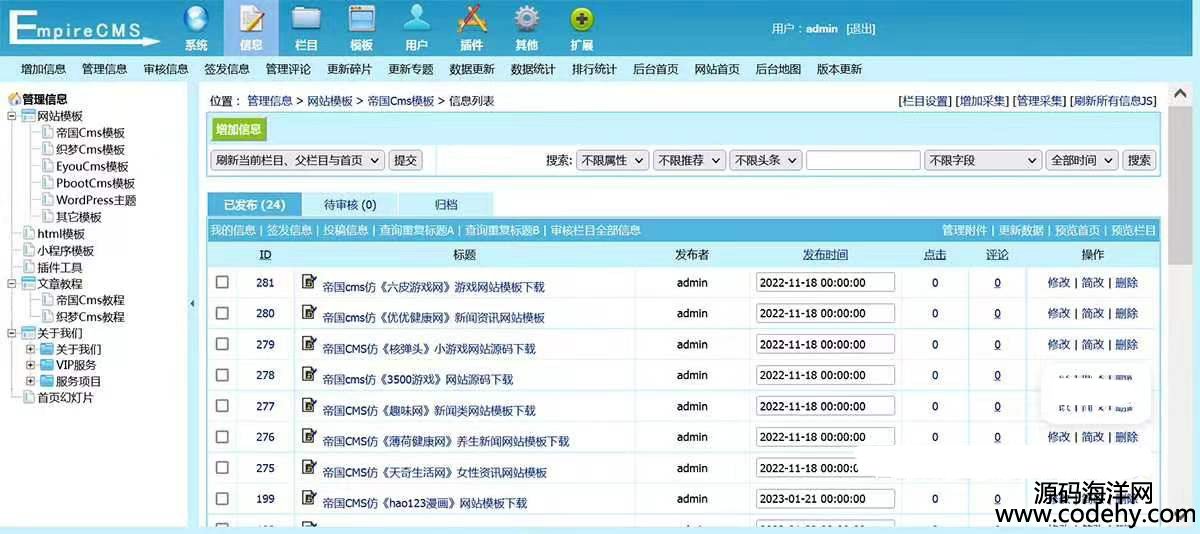Open the 不限属性 dropdown

[612, 160]
